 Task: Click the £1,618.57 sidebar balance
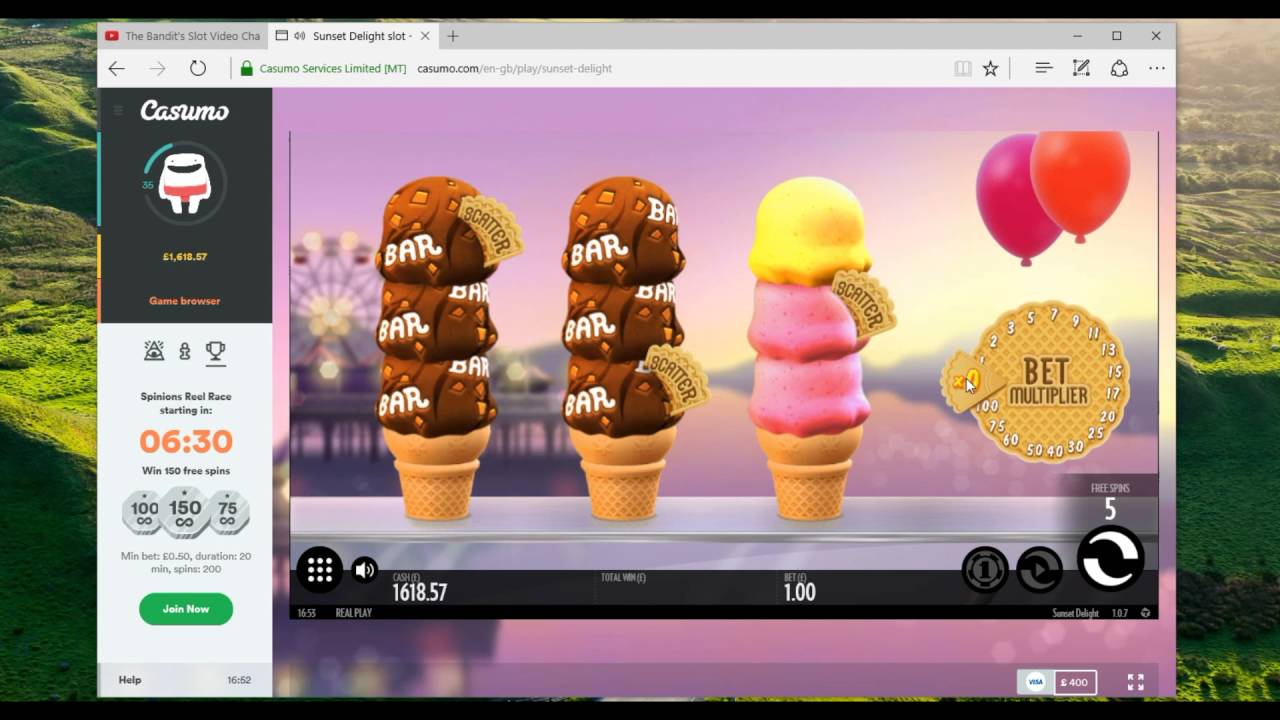click(185, 257)
